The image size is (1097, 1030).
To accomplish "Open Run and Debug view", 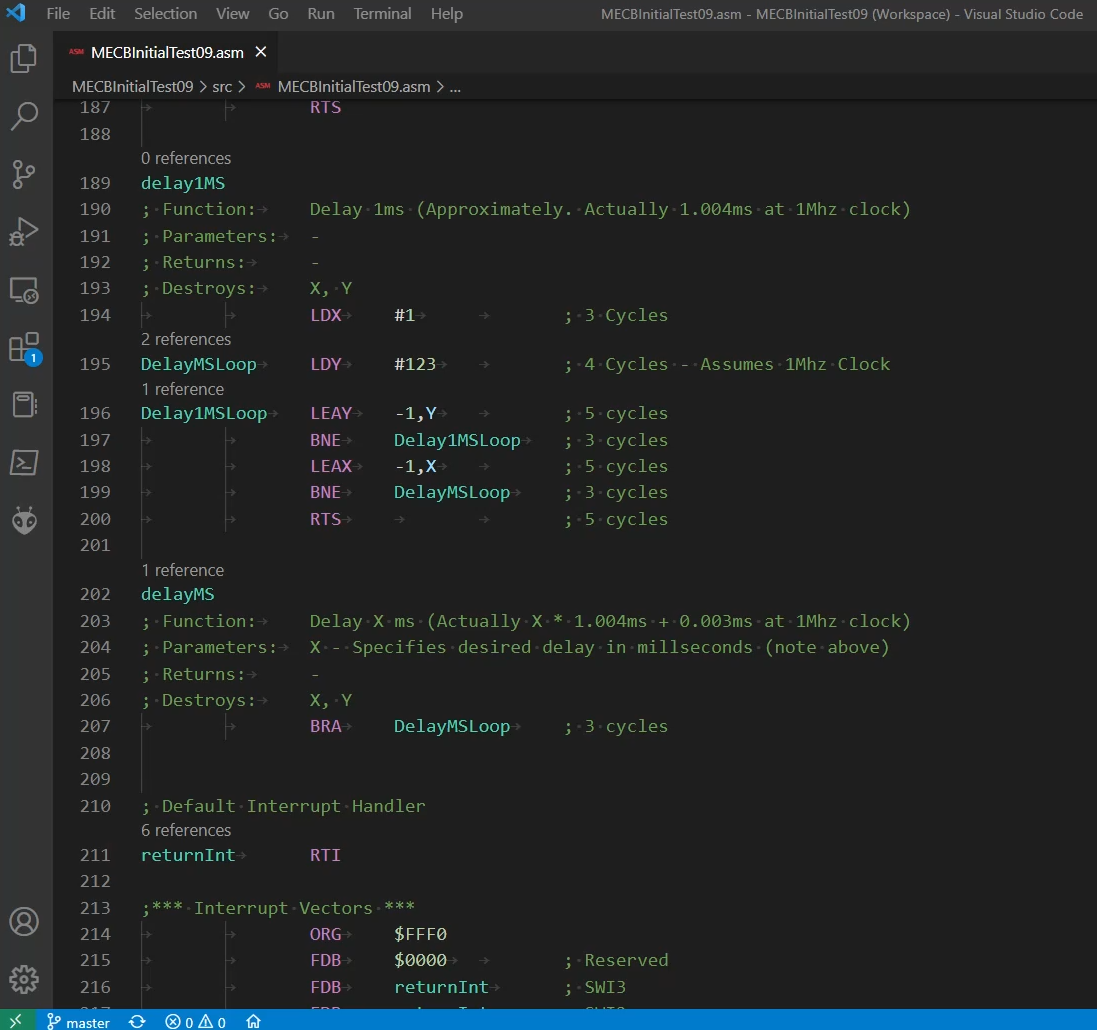I will 24,232.
